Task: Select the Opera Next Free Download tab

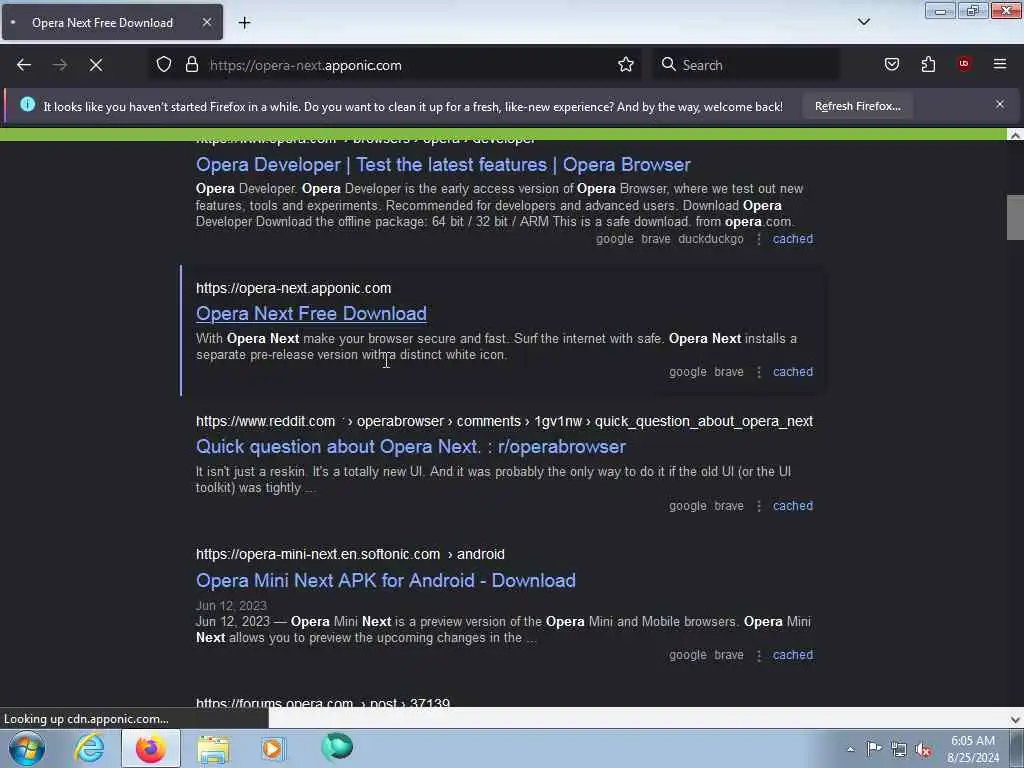Action: 112,22
